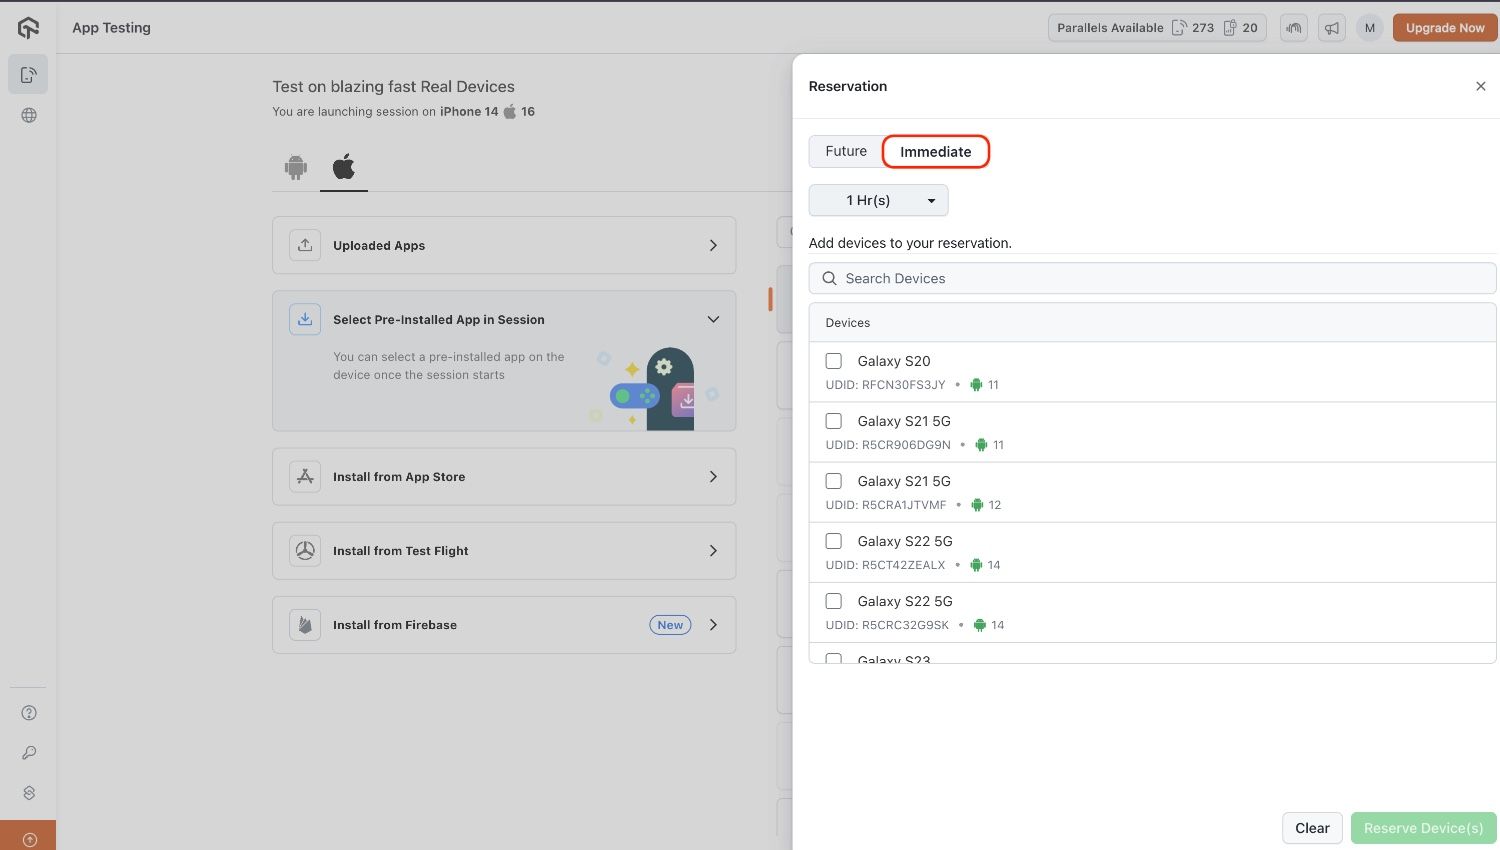1500x850 pixels.
Task: Close the Reservation panel
Action: (1480, 86)
